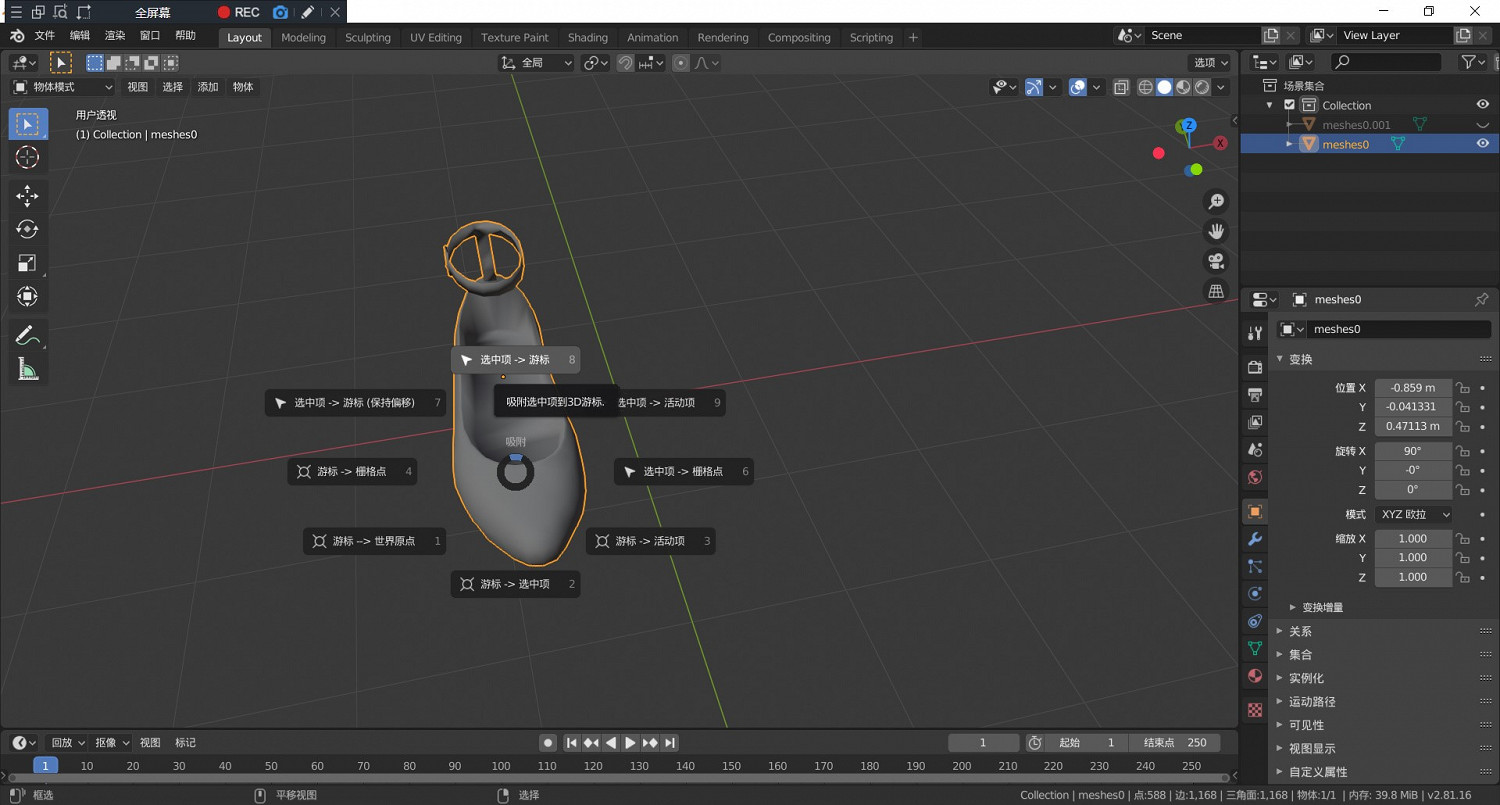The image size is (1500, 805).
Task: Open the Modifiers wrench properties tab
Action: point(1255,539)
